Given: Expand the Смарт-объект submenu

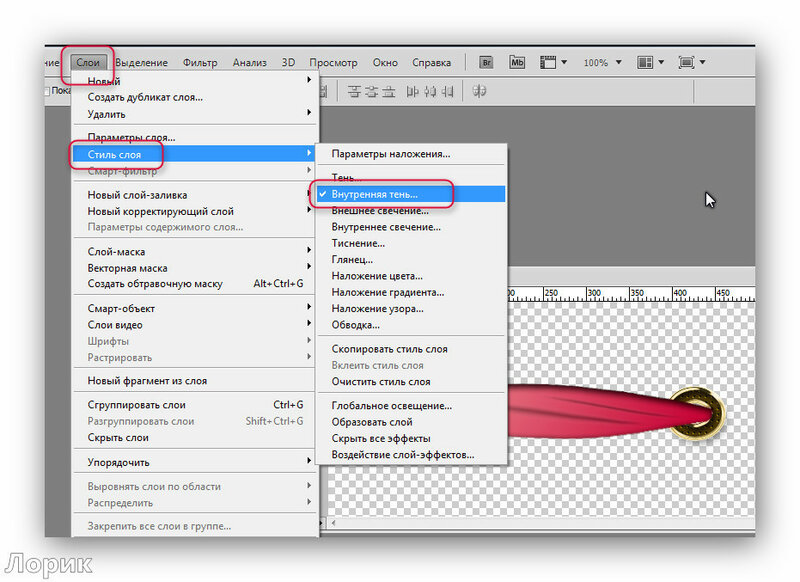Looking at the screenshot, I should (194, 308).
